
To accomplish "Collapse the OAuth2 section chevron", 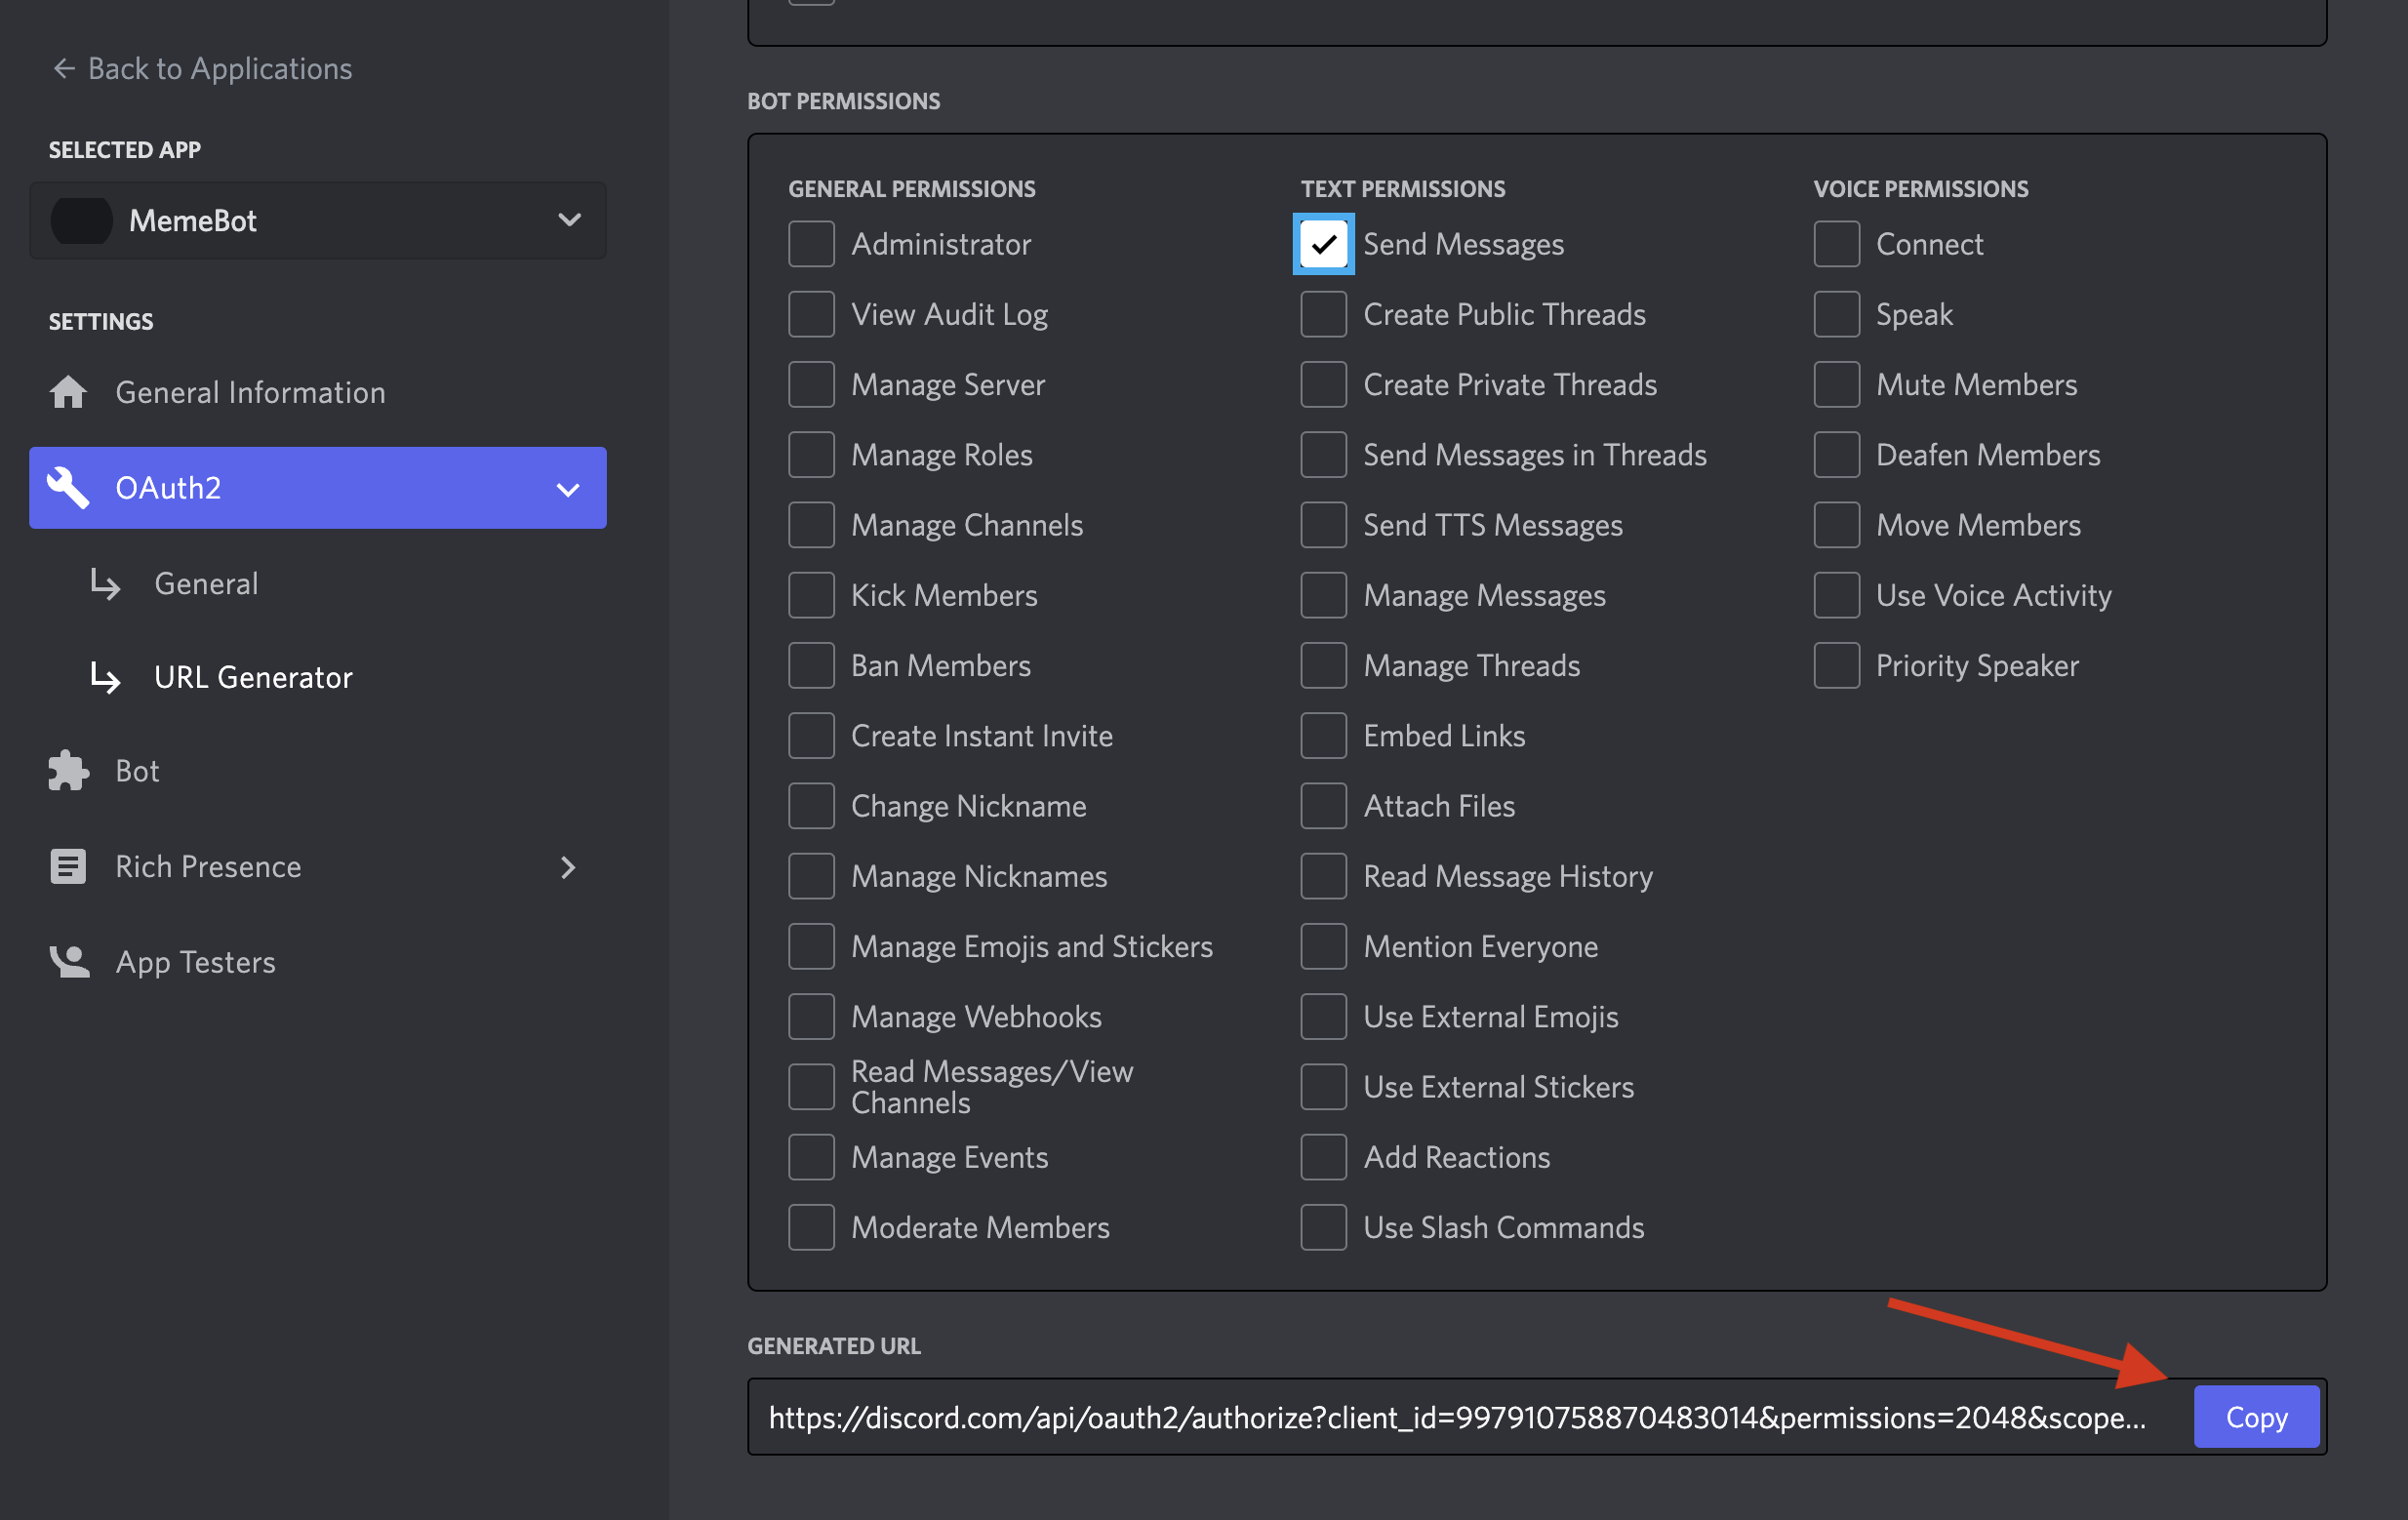I will pyautogui.click(x=568, y=489).
